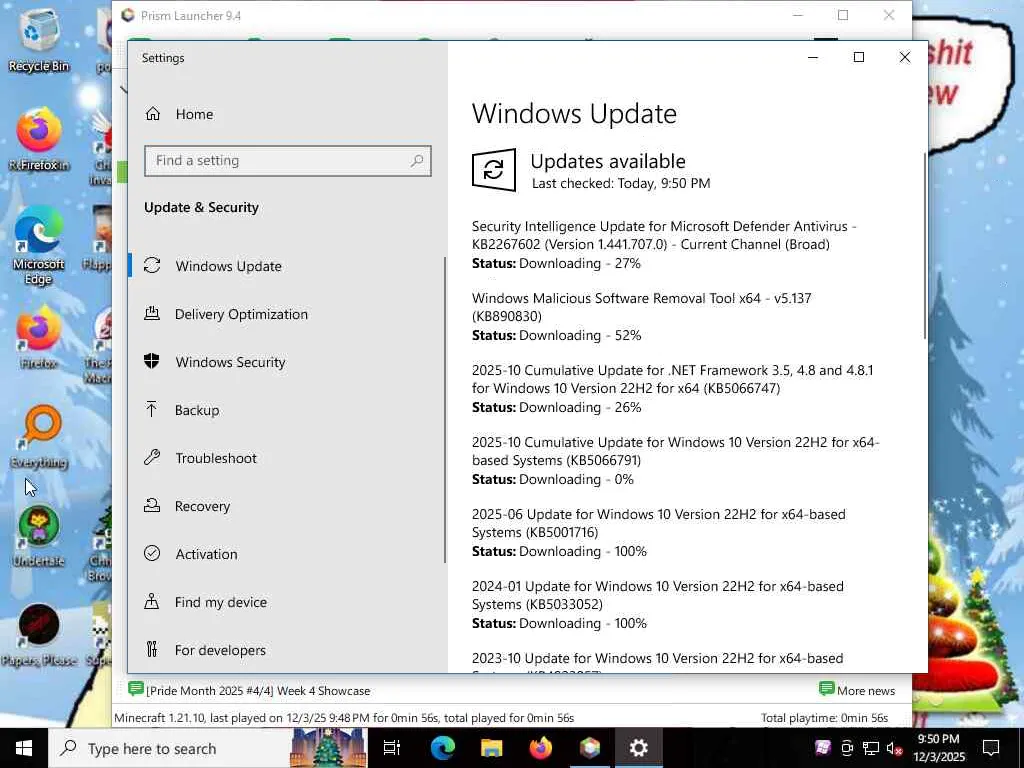
Task: Open Recovery settings page
Action: coord(202,506)
